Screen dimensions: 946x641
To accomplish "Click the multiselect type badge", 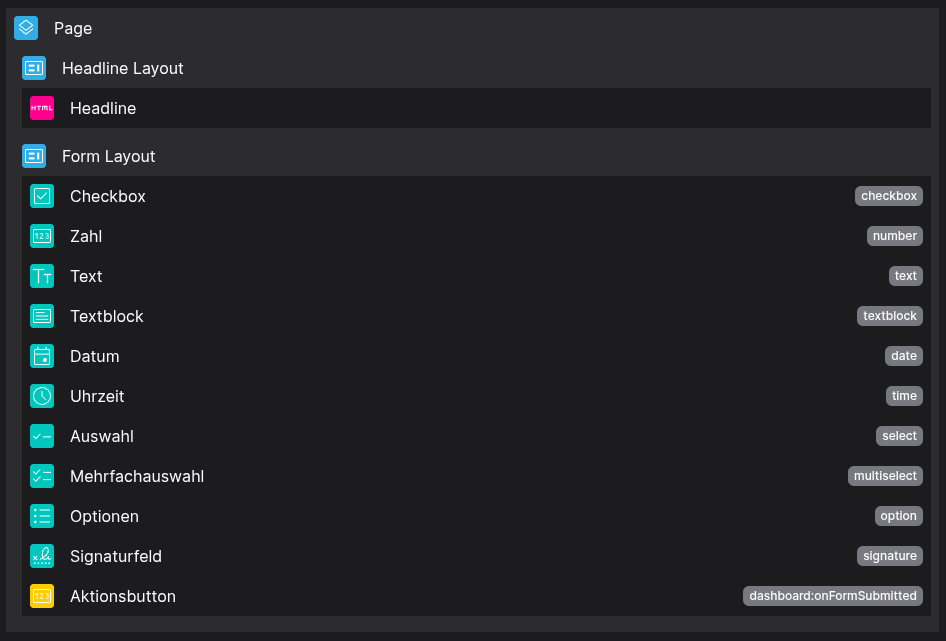I will (885, 476).
